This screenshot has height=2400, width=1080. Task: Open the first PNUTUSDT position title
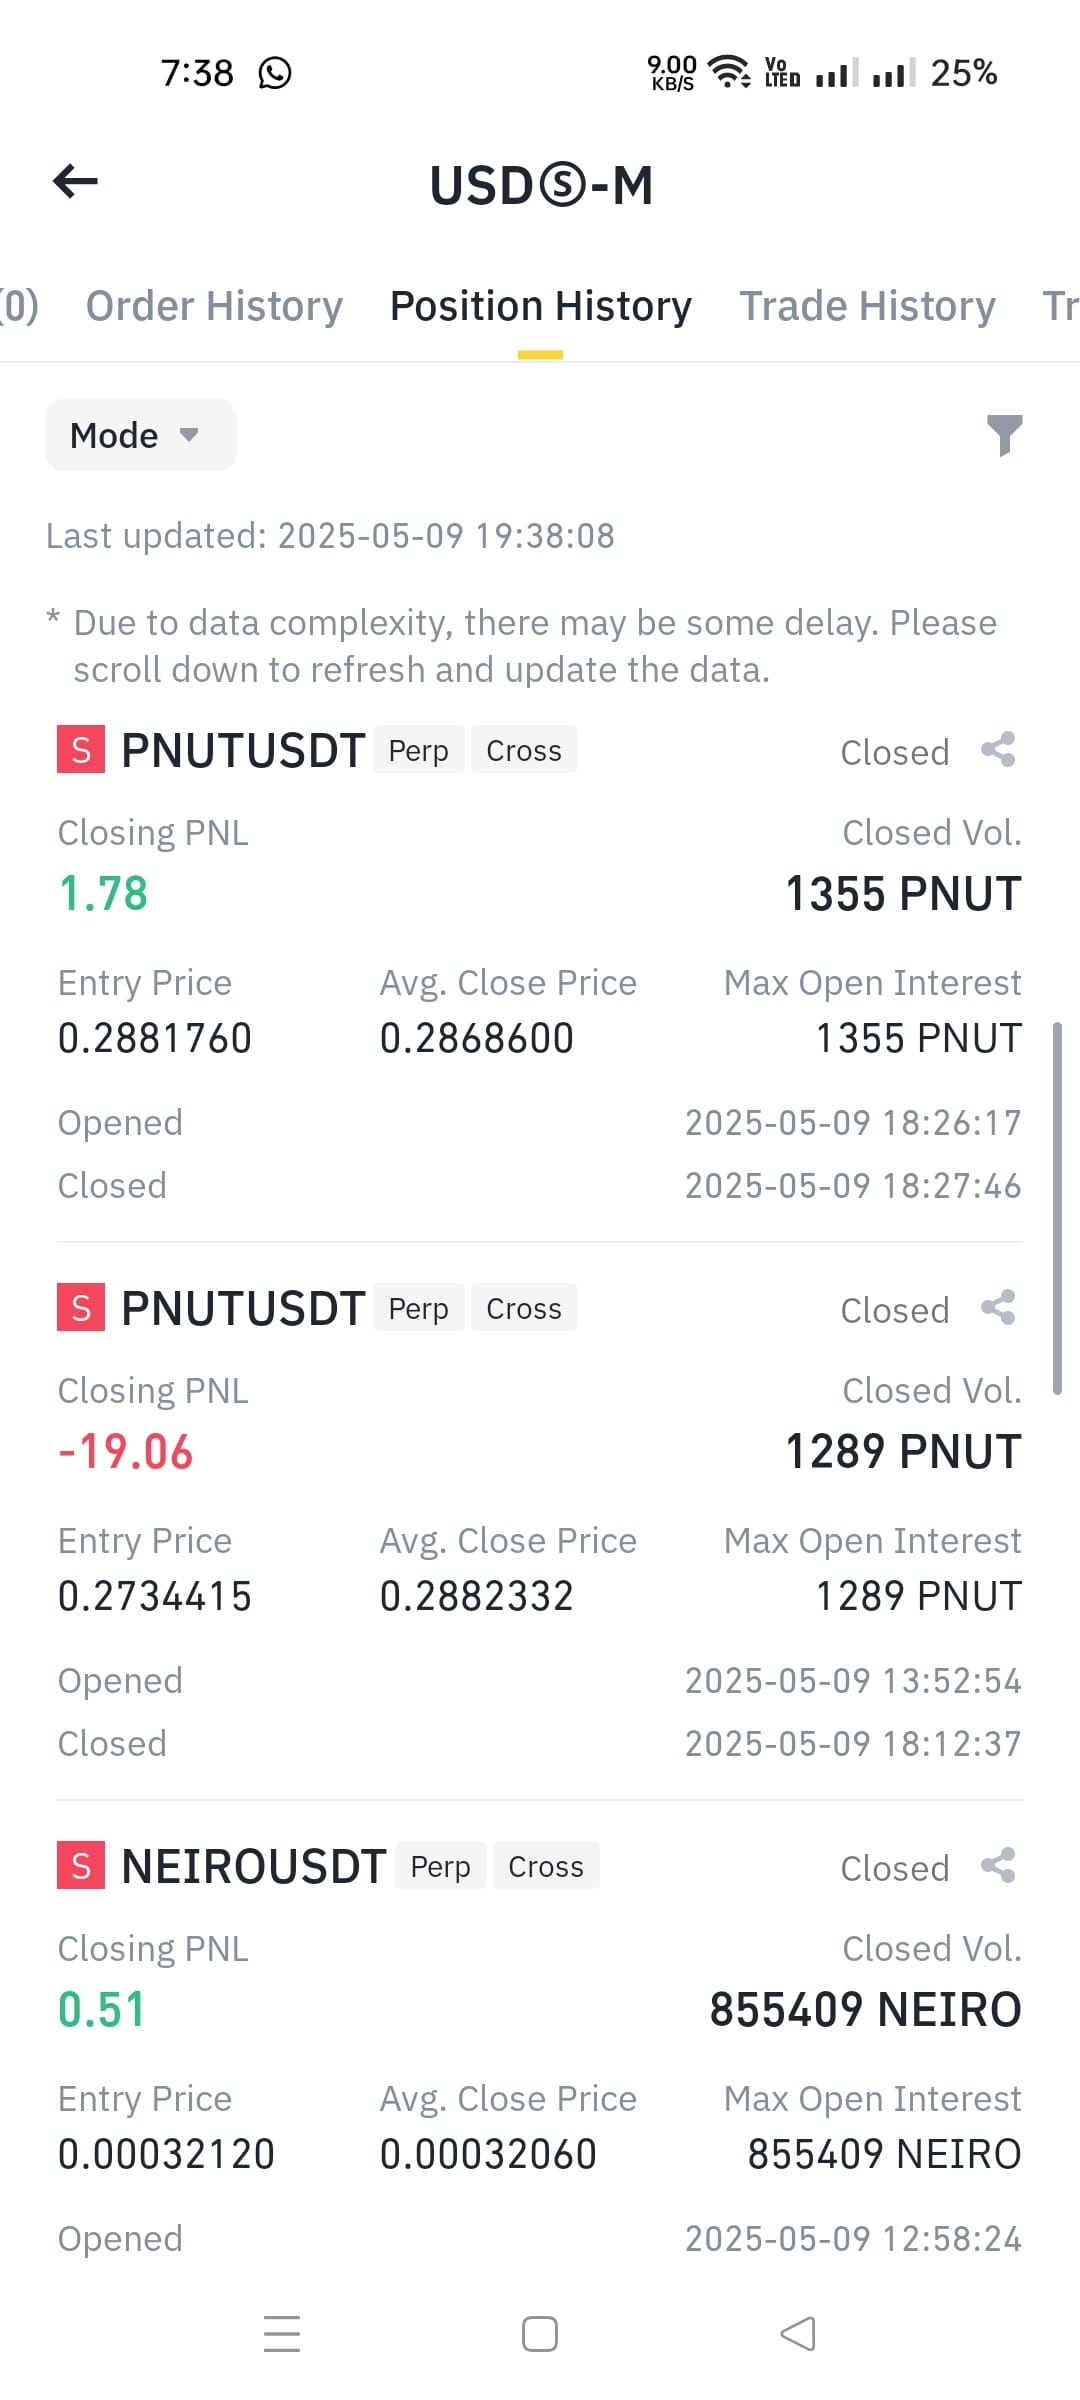pos(242,750)
